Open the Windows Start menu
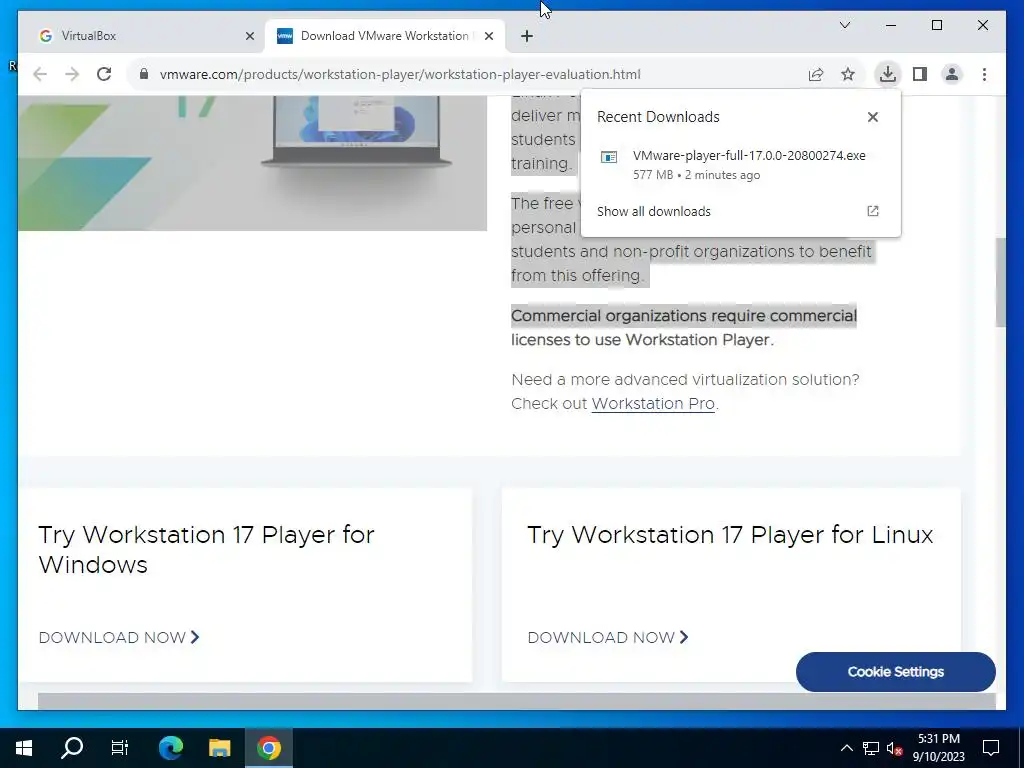 coord(24,748)
